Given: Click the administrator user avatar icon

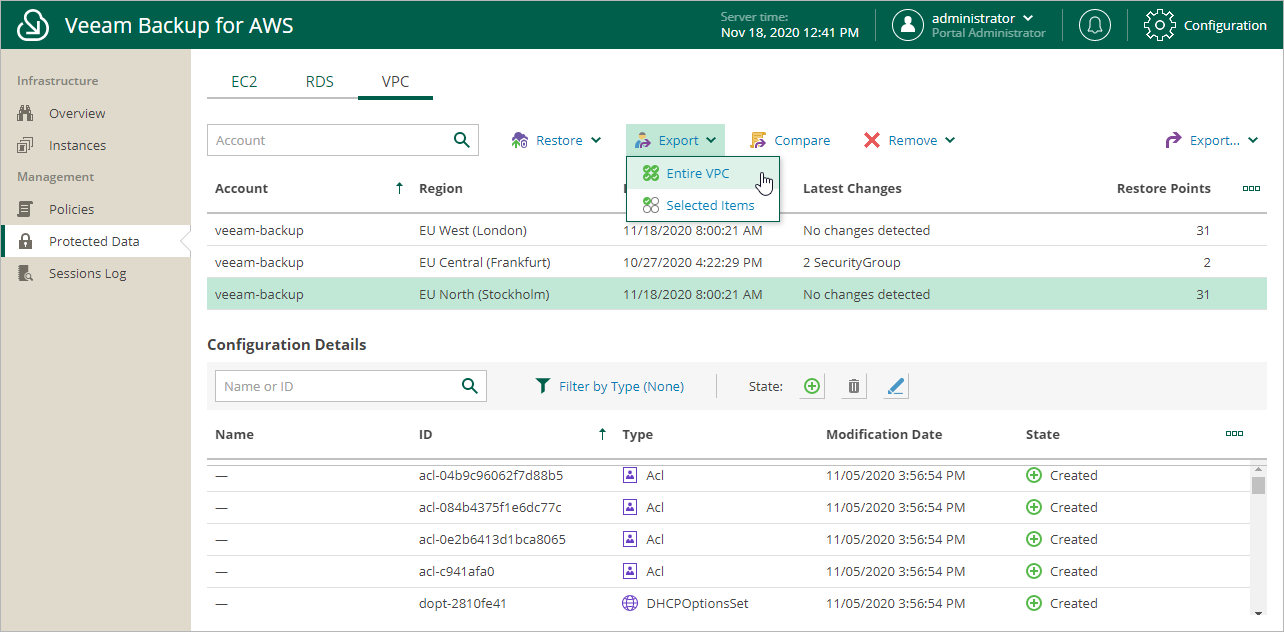Looking at the screenshot, I should point(907,25).
